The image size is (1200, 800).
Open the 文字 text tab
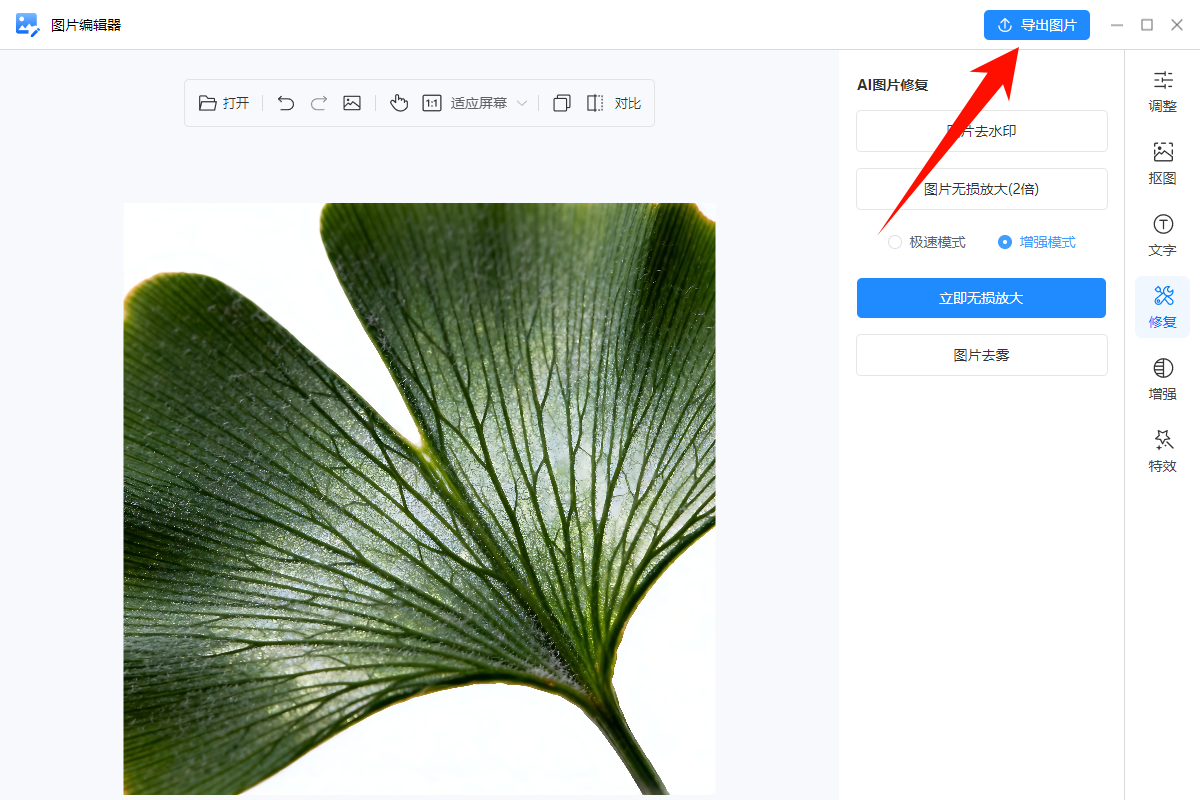tap(1162, 235)
